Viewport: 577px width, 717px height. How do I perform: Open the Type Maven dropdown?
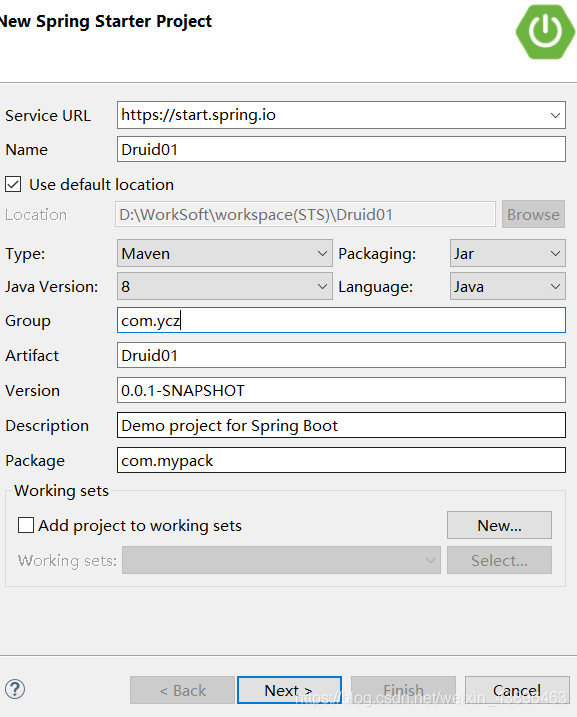coord(224,253)
